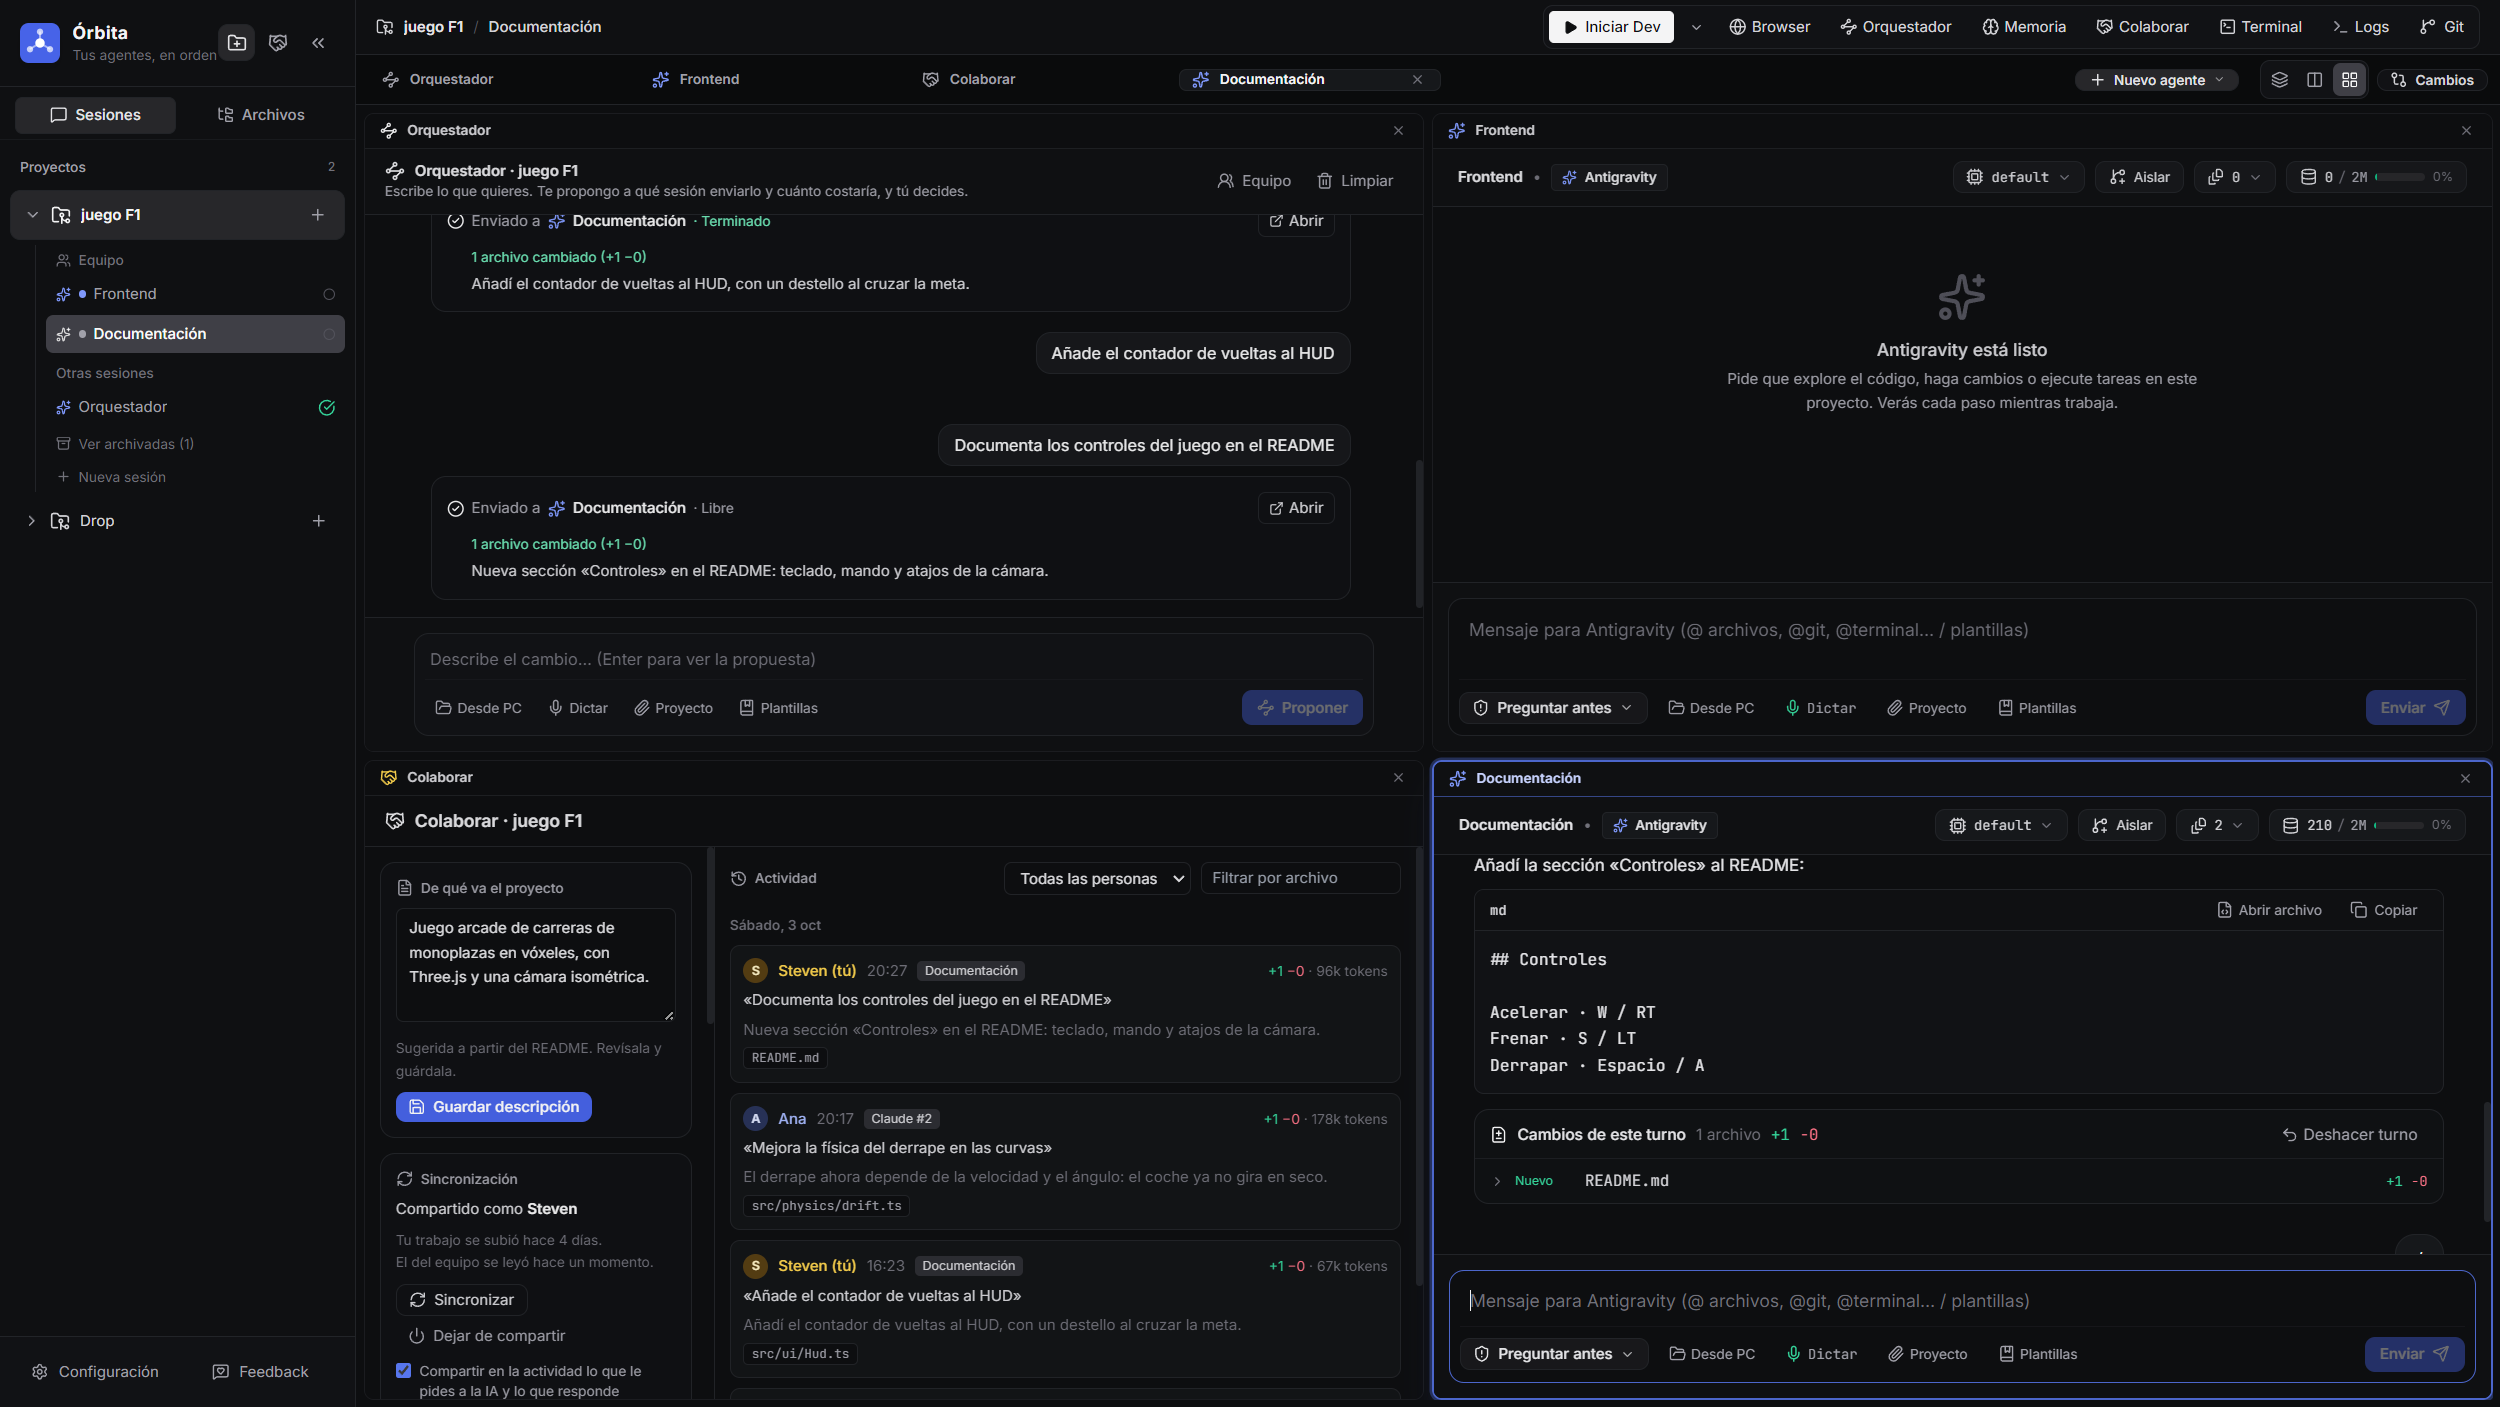Screen dimensions: 2500x1407
Task: Click Proponer button in Orquestador
Action: (1302, 708)
